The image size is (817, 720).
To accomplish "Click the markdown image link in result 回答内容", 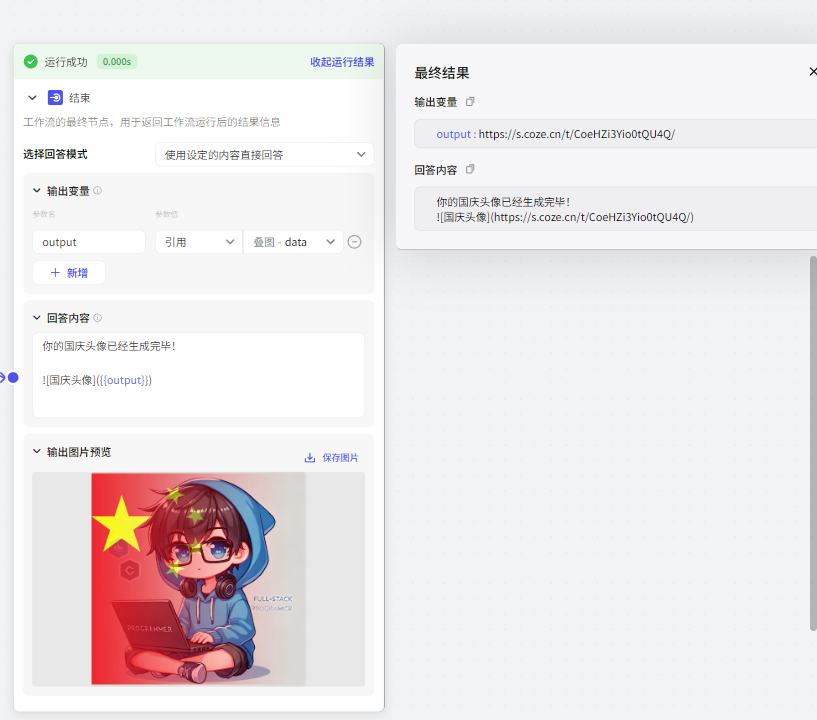I will 565,217.
